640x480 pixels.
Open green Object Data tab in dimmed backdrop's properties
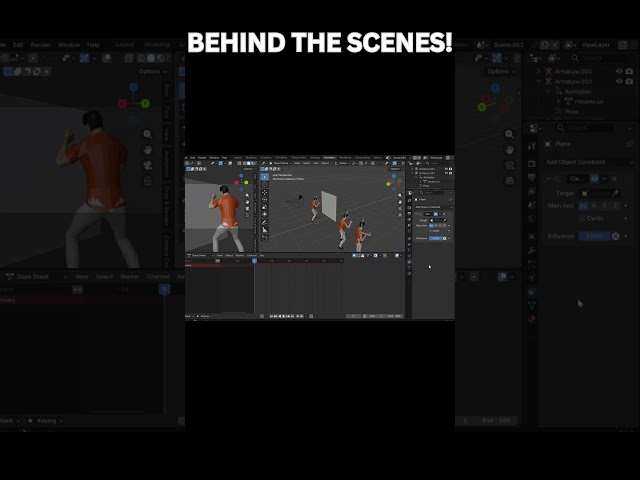531,305
